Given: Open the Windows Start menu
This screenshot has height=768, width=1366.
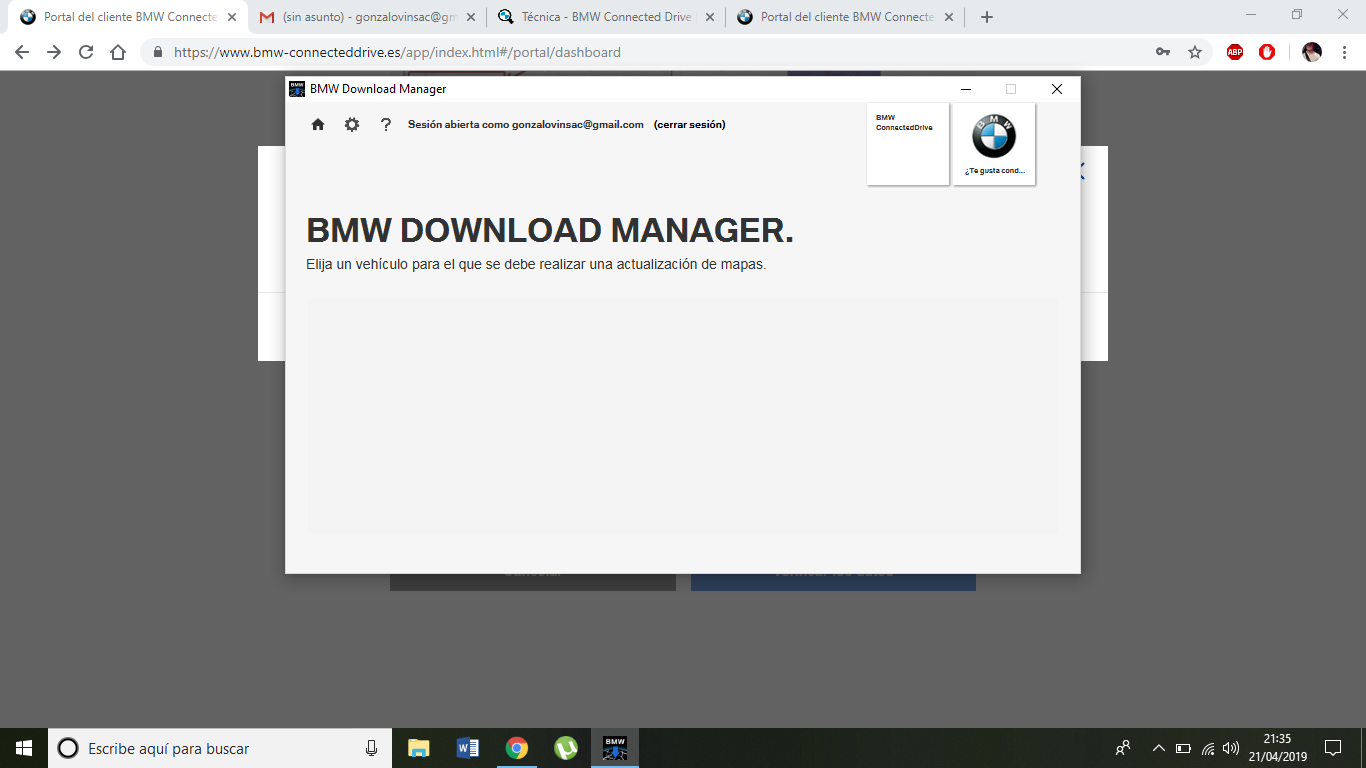Looking at the screenshot, I should click(x=24, y=748).
